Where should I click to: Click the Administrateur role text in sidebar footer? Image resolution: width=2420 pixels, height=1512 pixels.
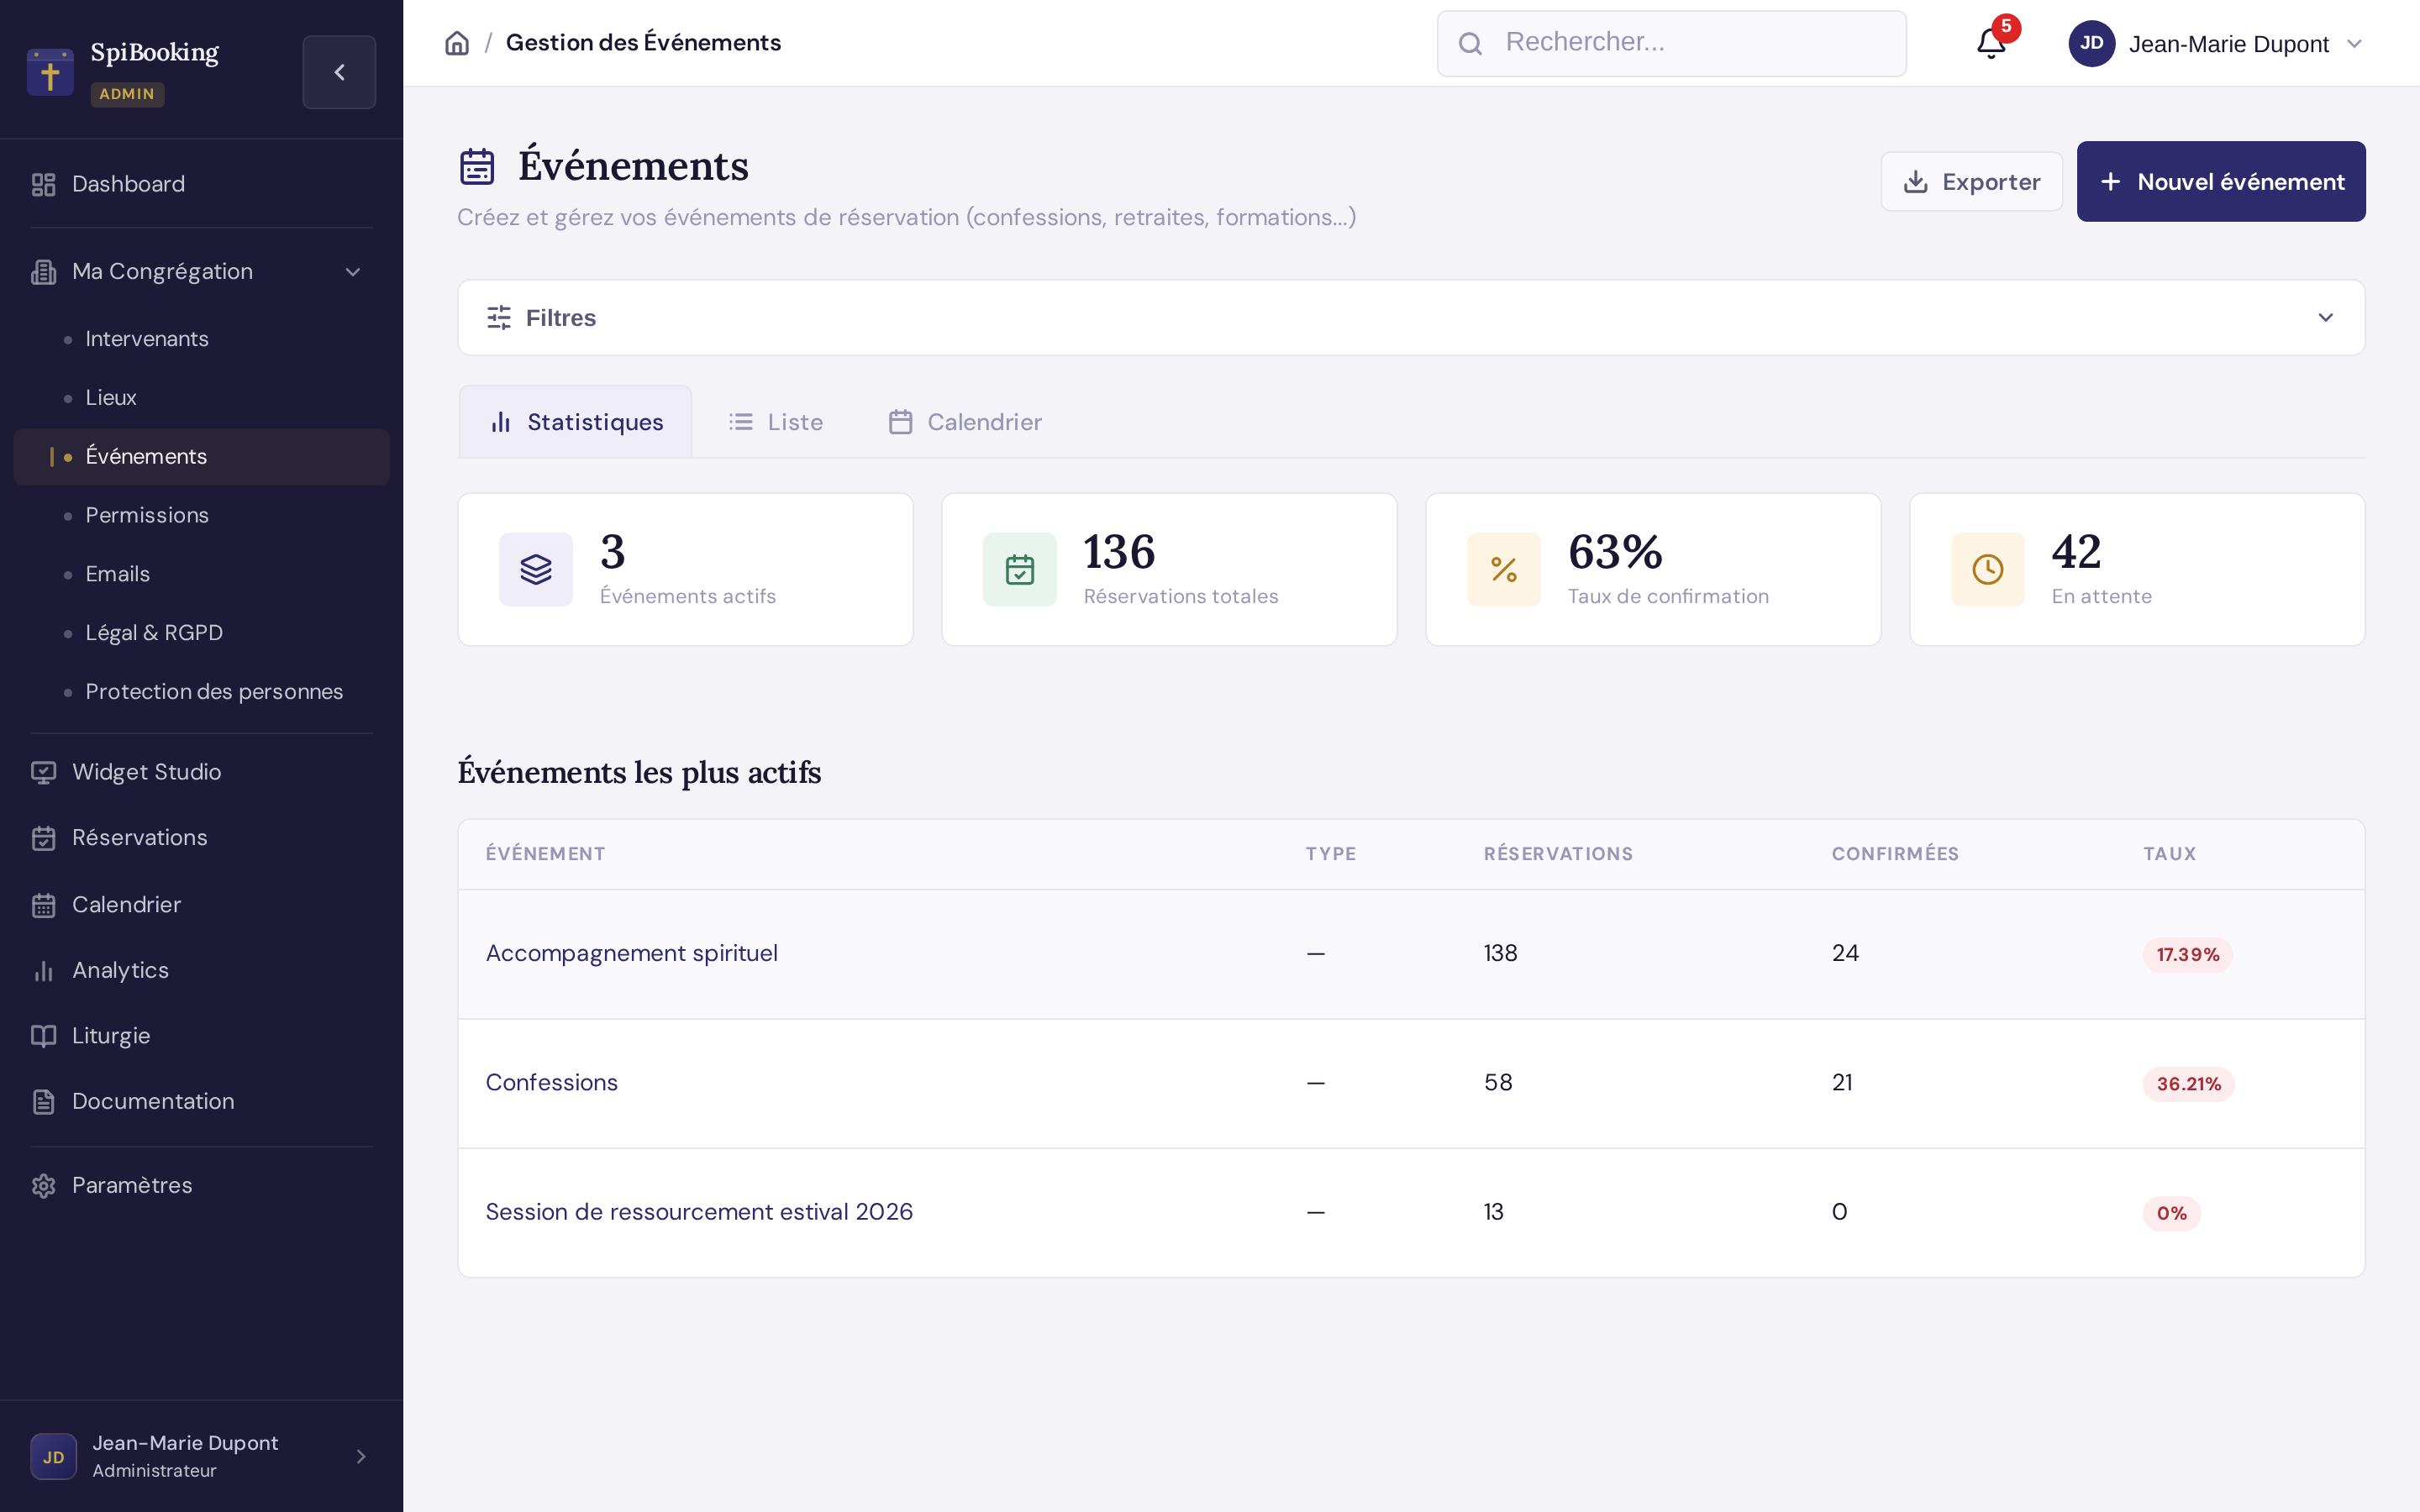[x=154, y=1471]
